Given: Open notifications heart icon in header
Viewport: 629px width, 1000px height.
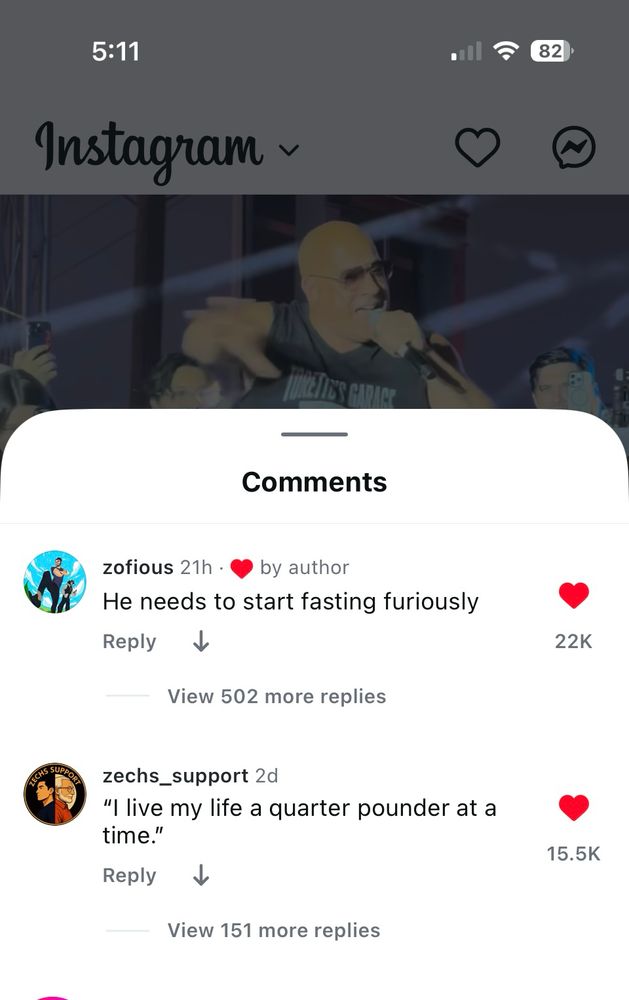Looking at the screenshot, I should pos(477,147).
